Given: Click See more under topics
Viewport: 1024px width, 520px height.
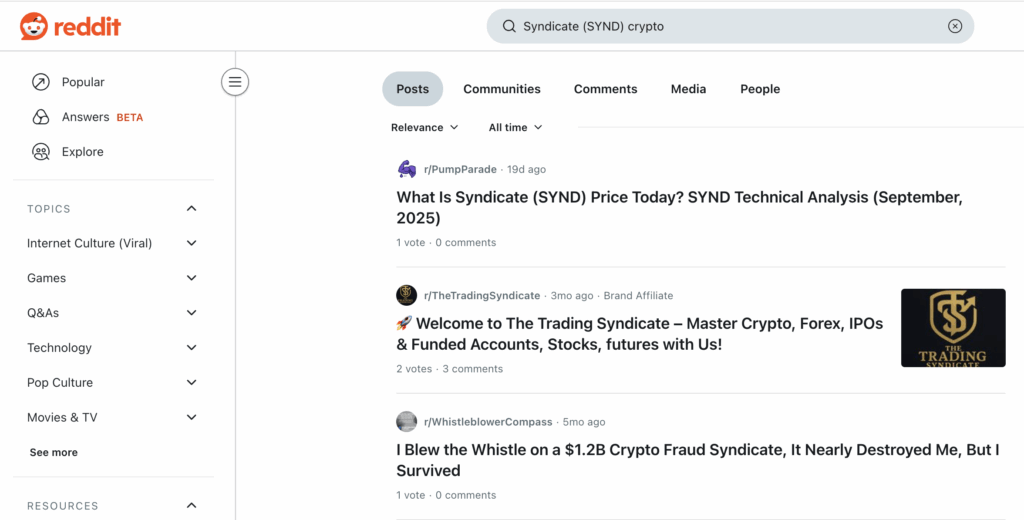Looking at the screenshot, I should tap(54, 452).
